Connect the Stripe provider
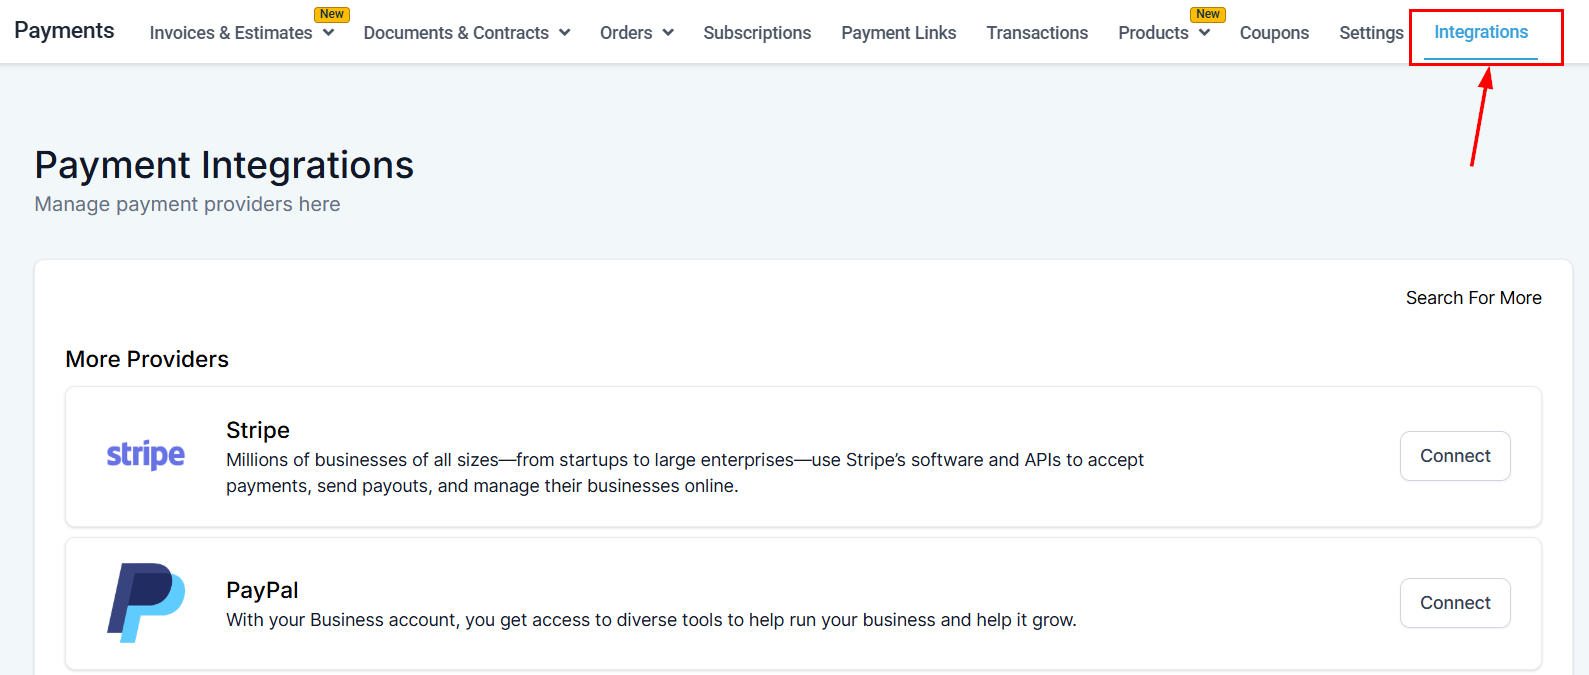 coord(1455,456)
